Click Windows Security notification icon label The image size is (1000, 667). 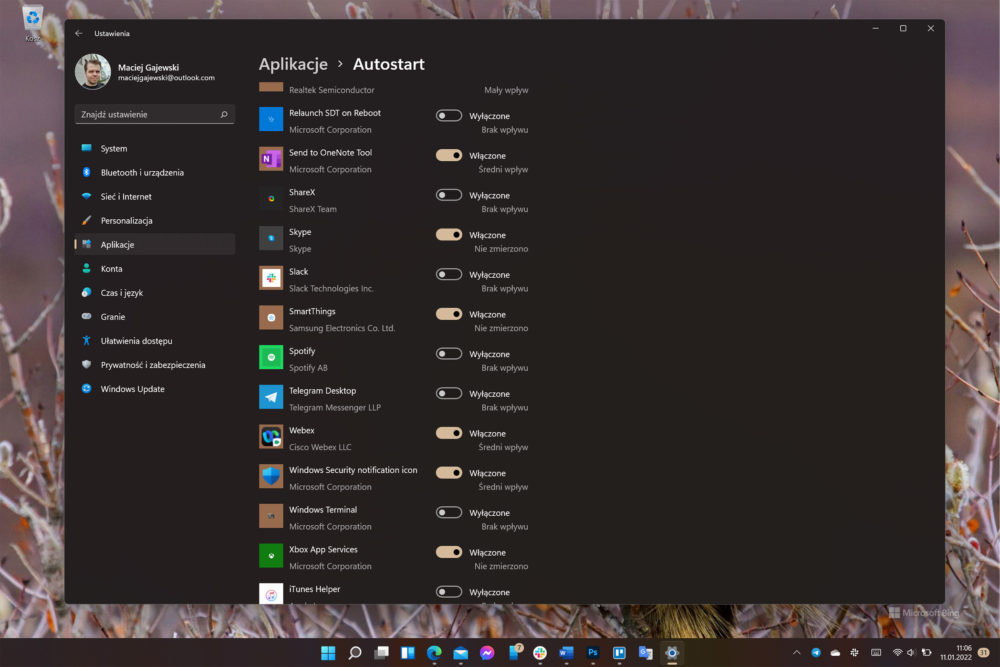coord(353,470)
